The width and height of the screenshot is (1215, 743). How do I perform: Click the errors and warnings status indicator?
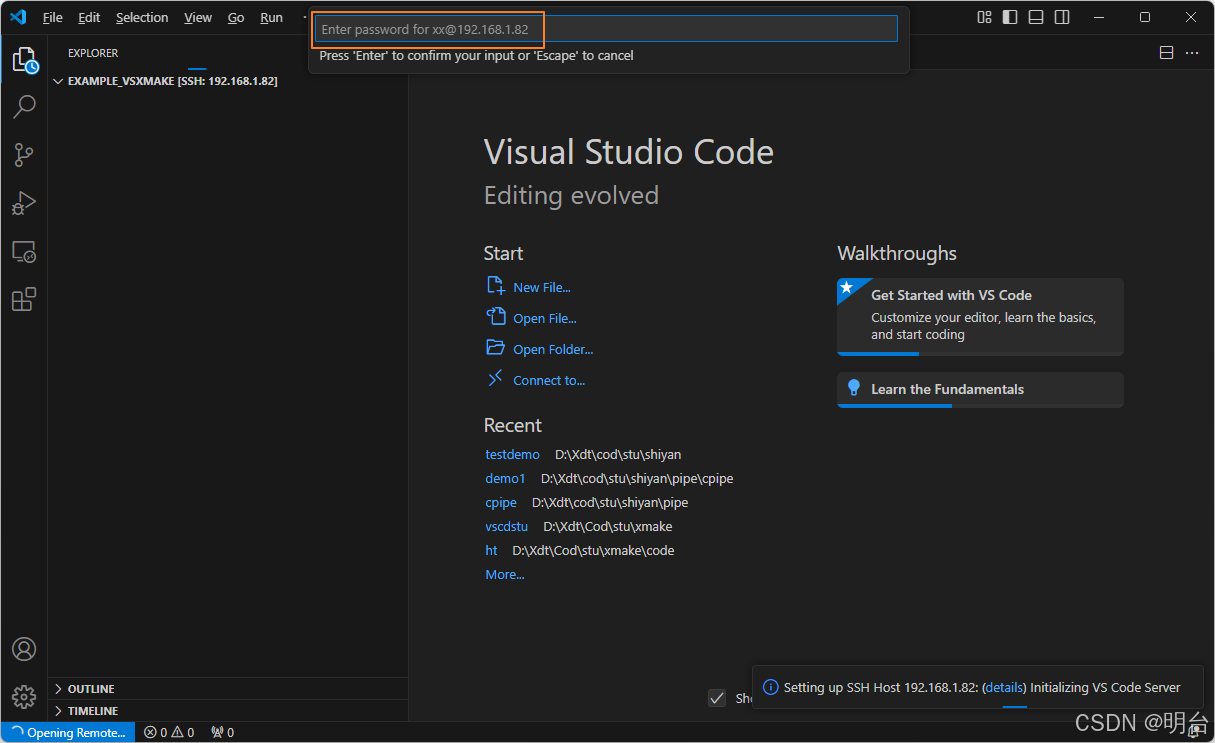(x=169, y=732)
